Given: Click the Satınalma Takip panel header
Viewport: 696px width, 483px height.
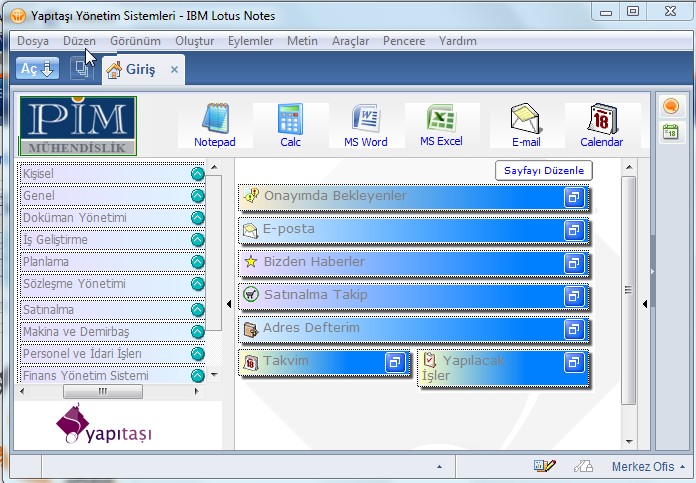Looking at the screenshot, I should tap(400, 295).
